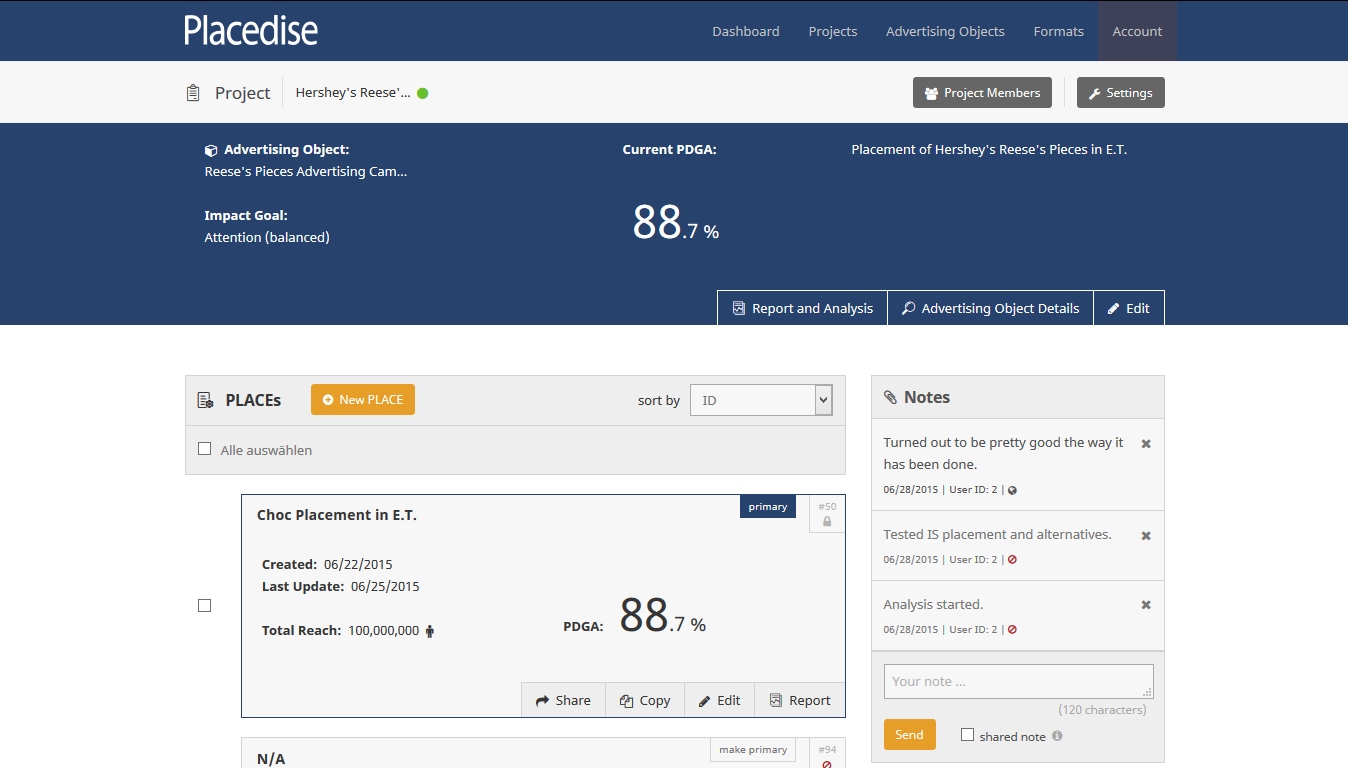Screen dimensions: 1348x768
Task: Create a New PLACE
Action: 363,400
